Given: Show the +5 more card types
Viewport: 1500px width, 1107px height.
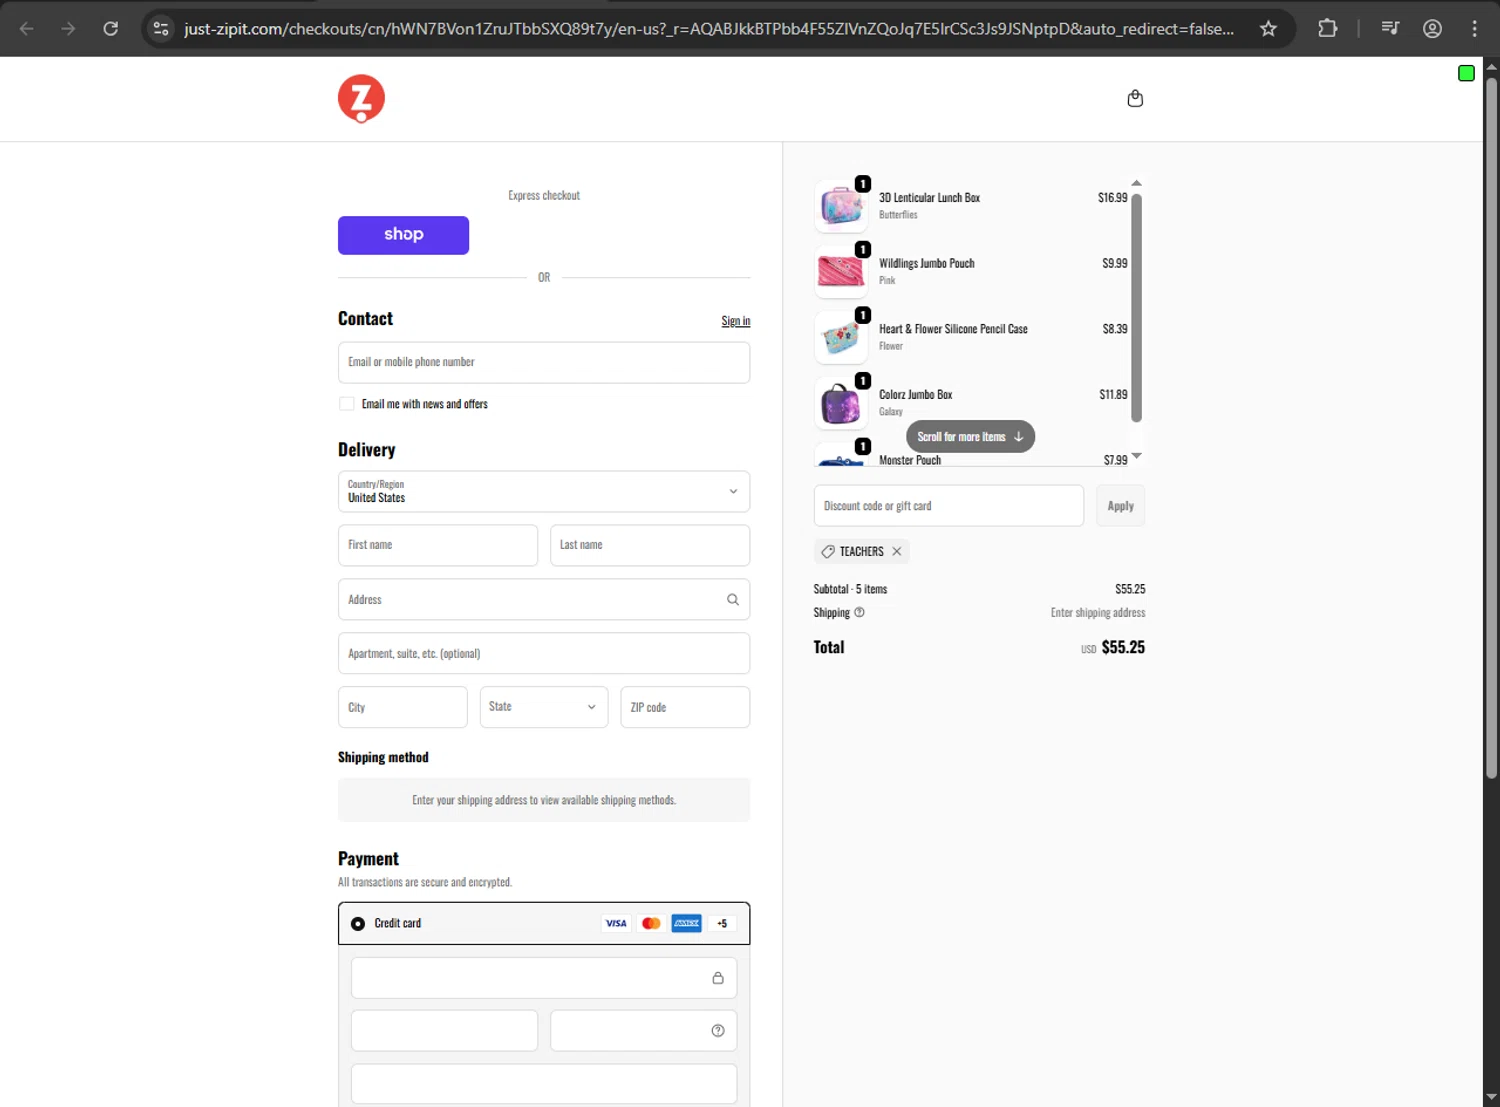Looking at the screenshot, I should click(x=722, y=923).
